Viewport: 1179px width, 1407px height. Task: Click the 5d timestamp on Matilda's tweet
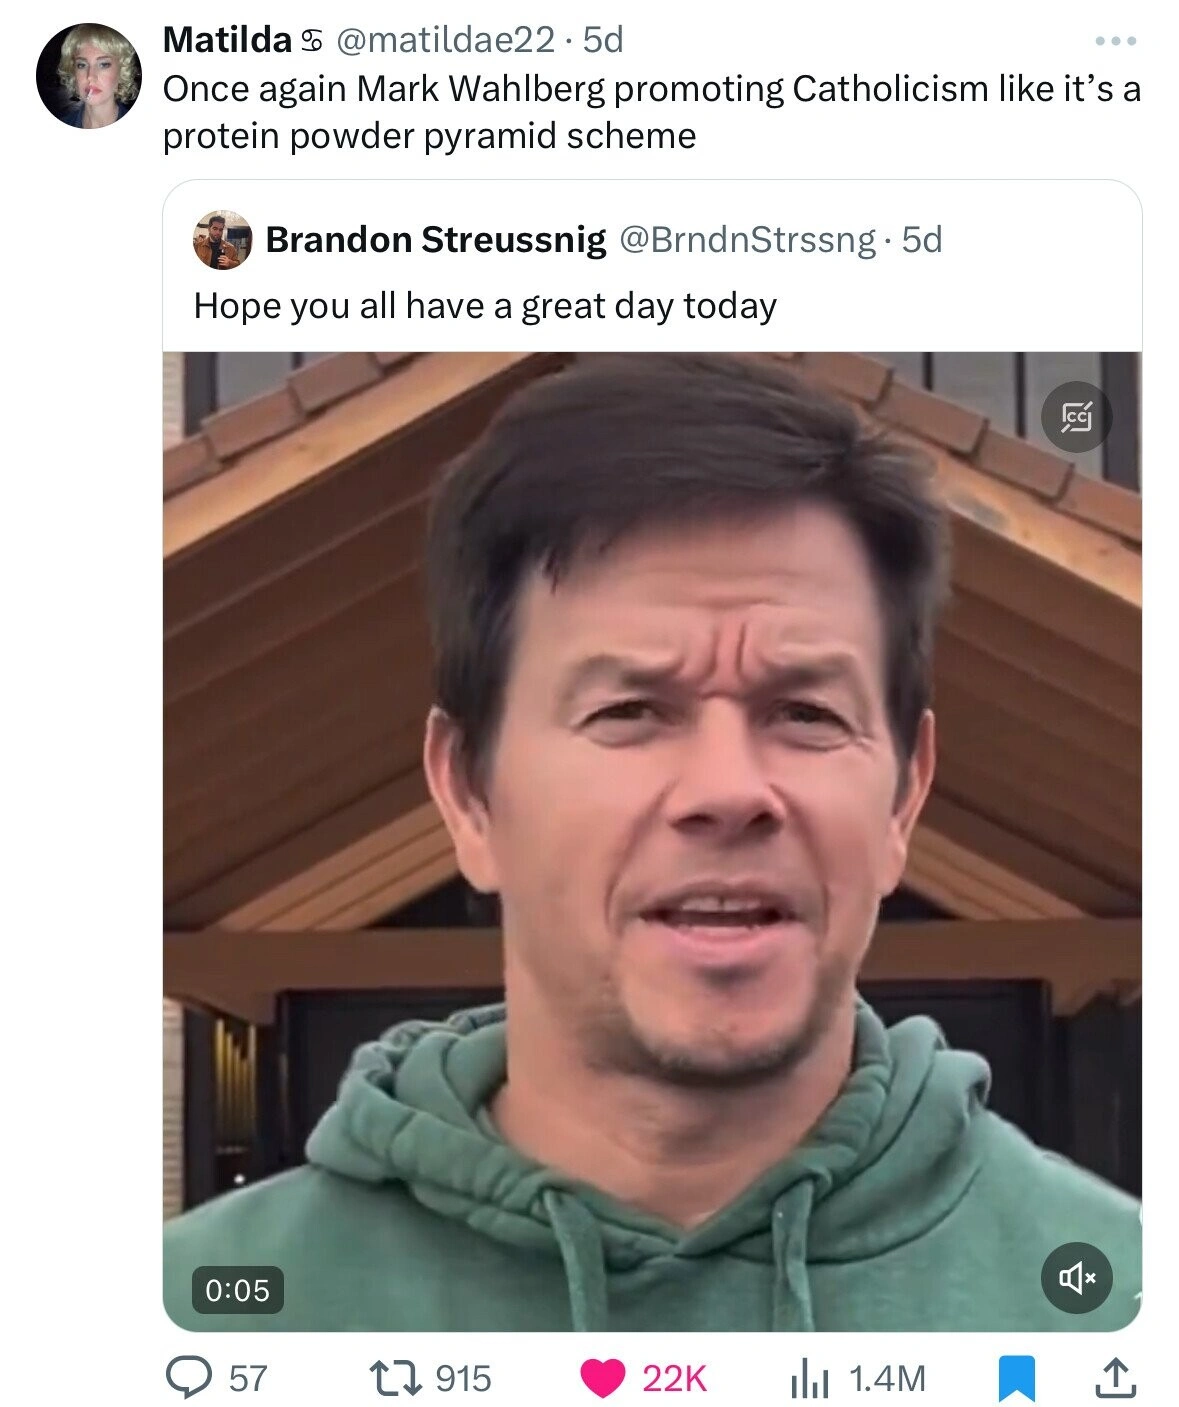[603, 40]
